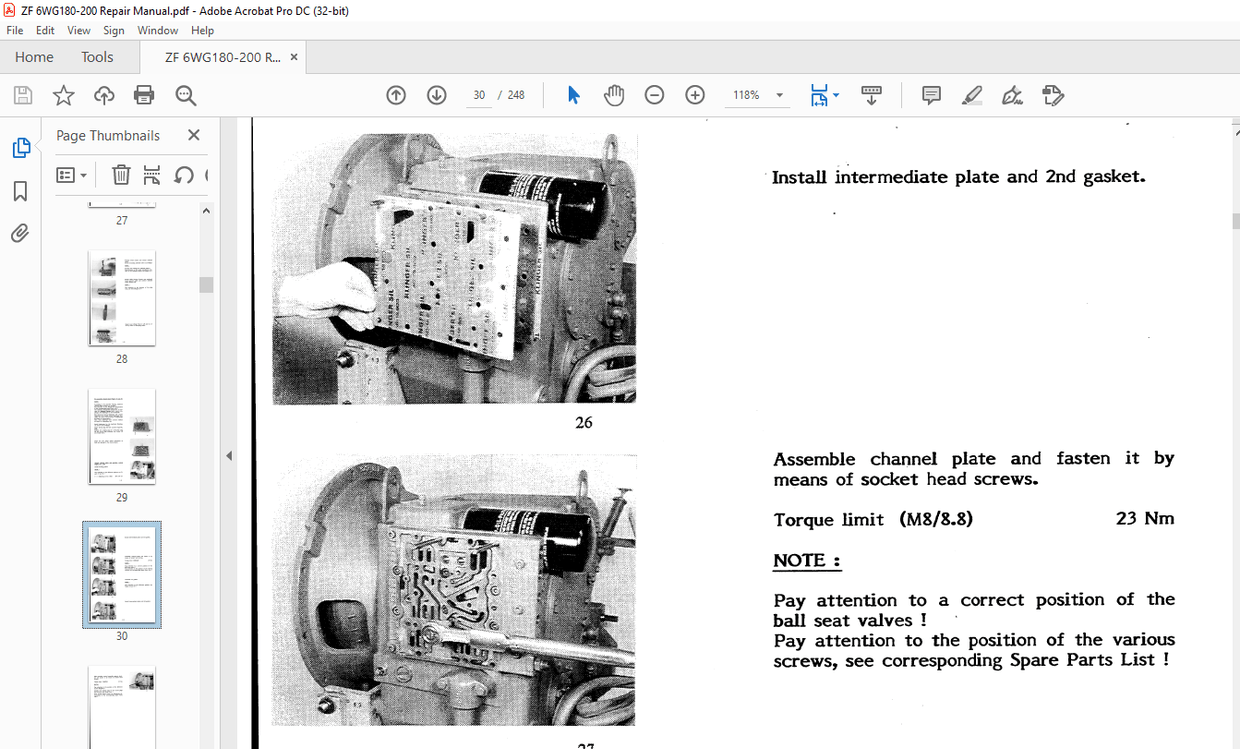1240x749 pixels.
Task: Print the repair manual
Action: 144,95
